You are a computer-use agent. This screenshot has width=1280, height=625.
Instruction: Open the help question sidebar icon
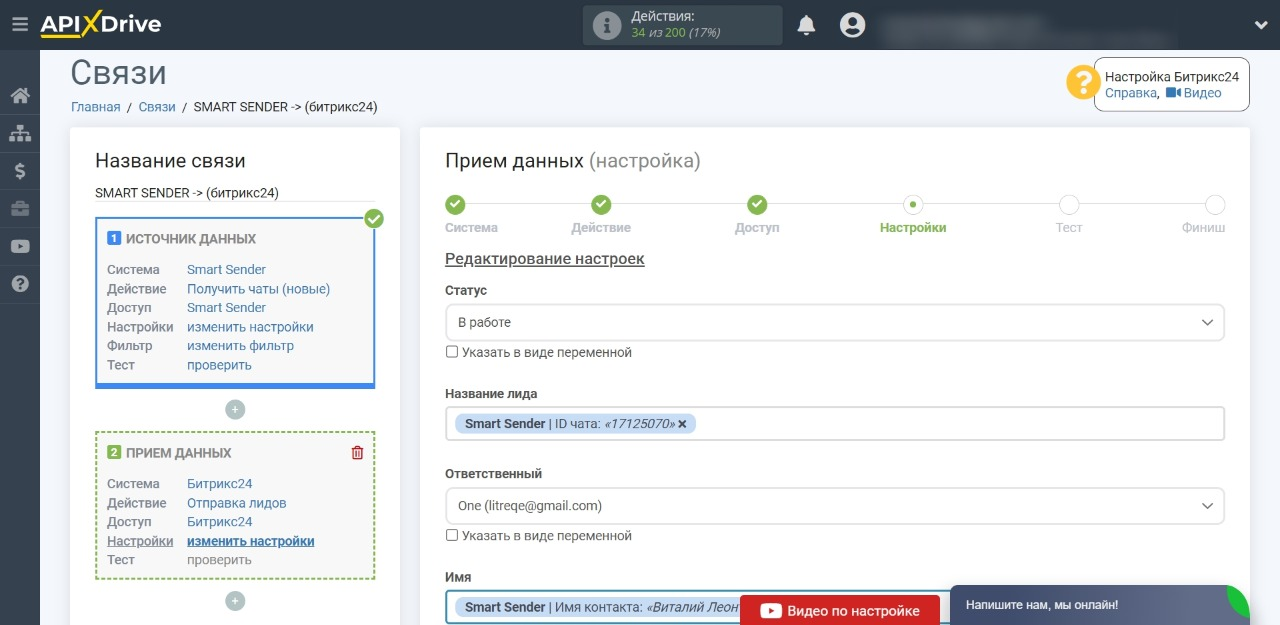19,284
